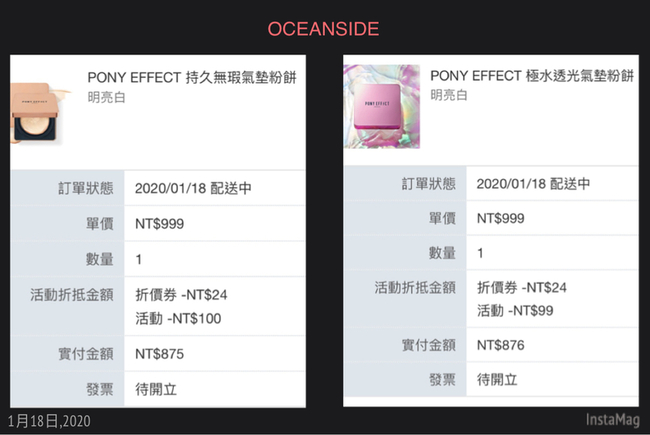Click left card 折價券 -NT$24 coupon line
The width and height of the screenshot is (650, 435).
point(181,295)
